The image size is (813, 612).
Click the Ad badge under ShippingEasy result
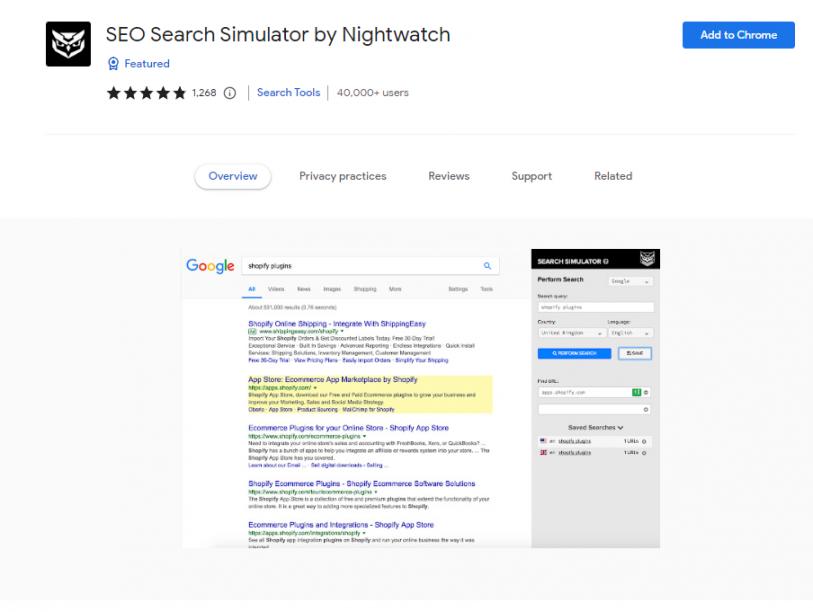click(x=252, y=331)
